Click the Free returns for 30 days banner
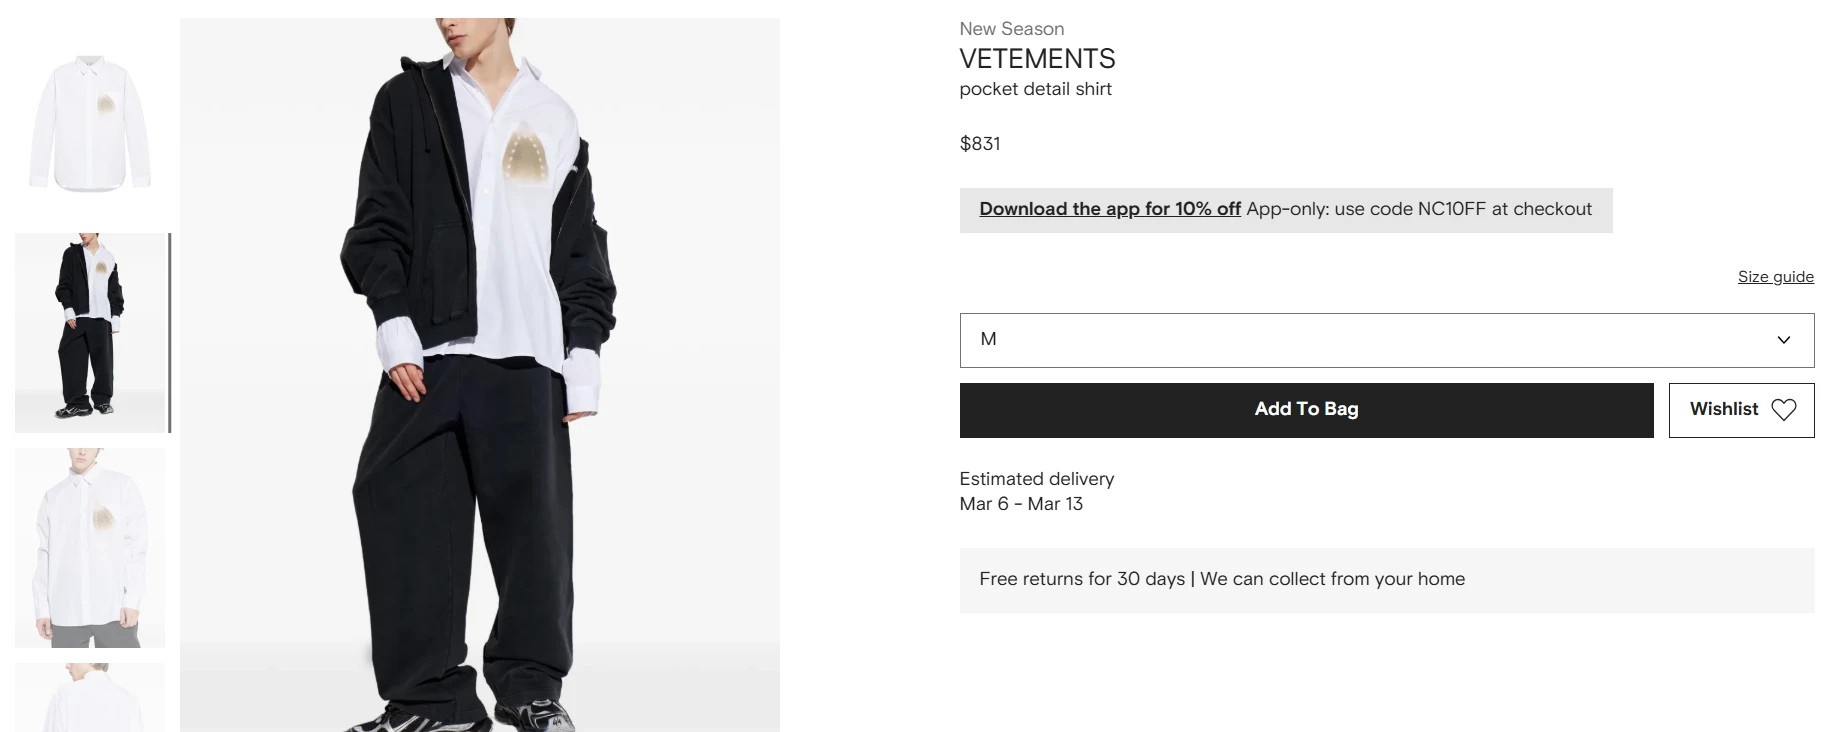This screenshot has width=1839, height=732. tap(1221, 579)
